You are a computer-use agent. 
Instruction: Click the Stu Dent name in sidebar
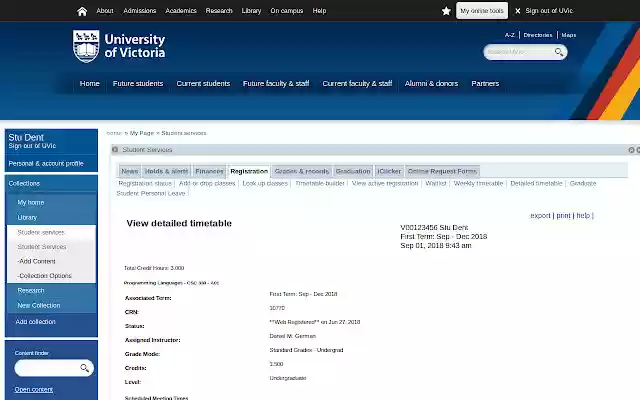coord(26,138)
